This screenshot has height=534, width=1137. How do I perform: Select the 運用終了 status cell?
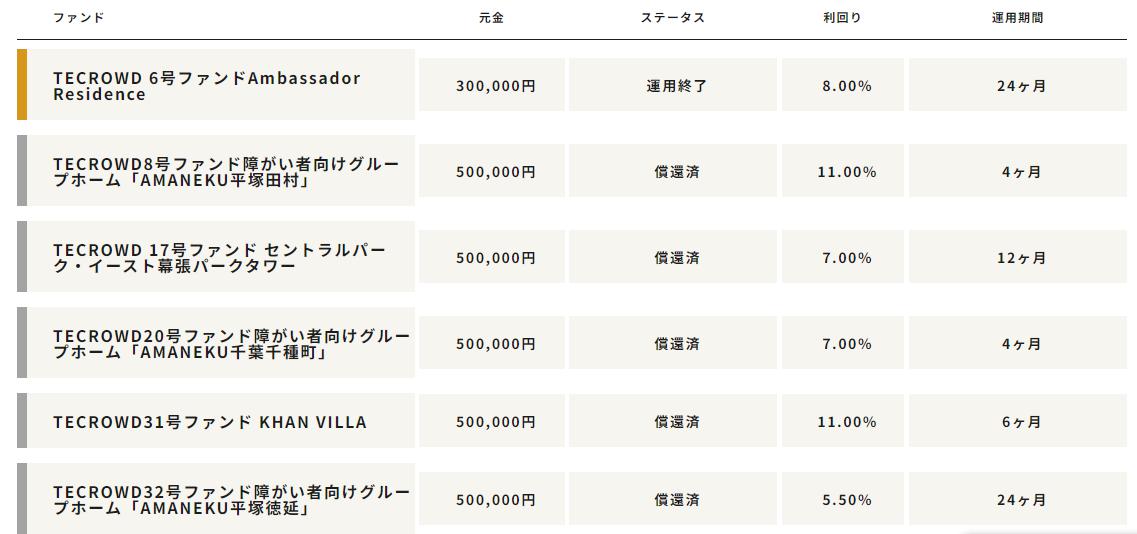point(673,85)
